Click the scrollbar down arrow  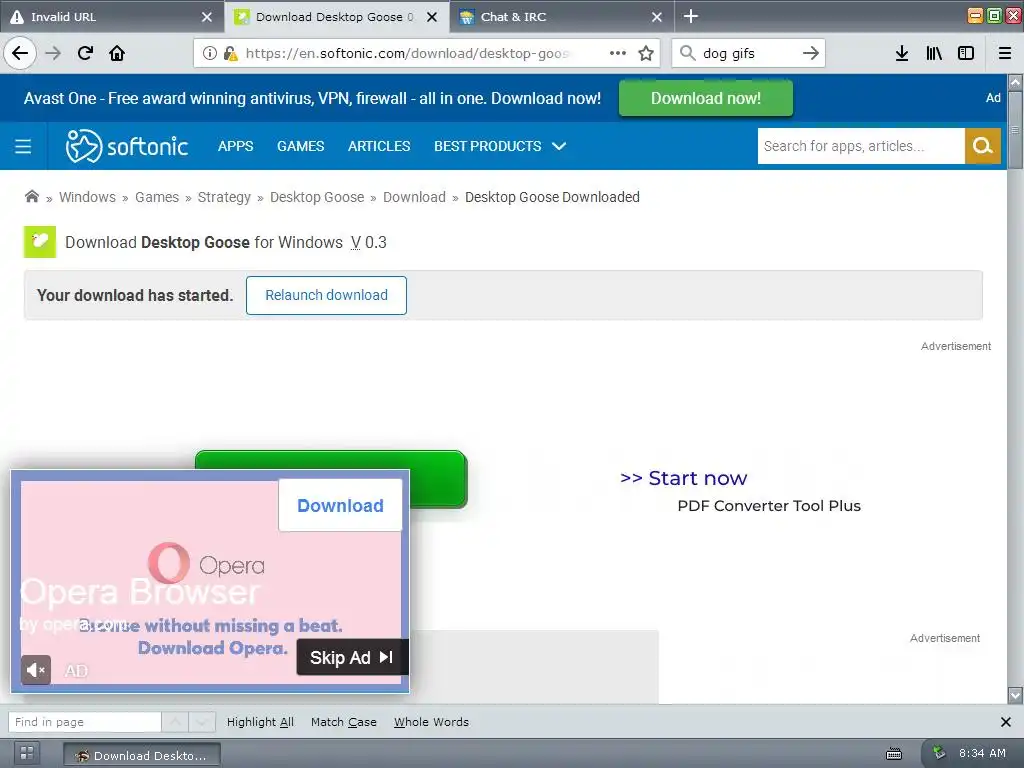click(x=1015, y=695)
